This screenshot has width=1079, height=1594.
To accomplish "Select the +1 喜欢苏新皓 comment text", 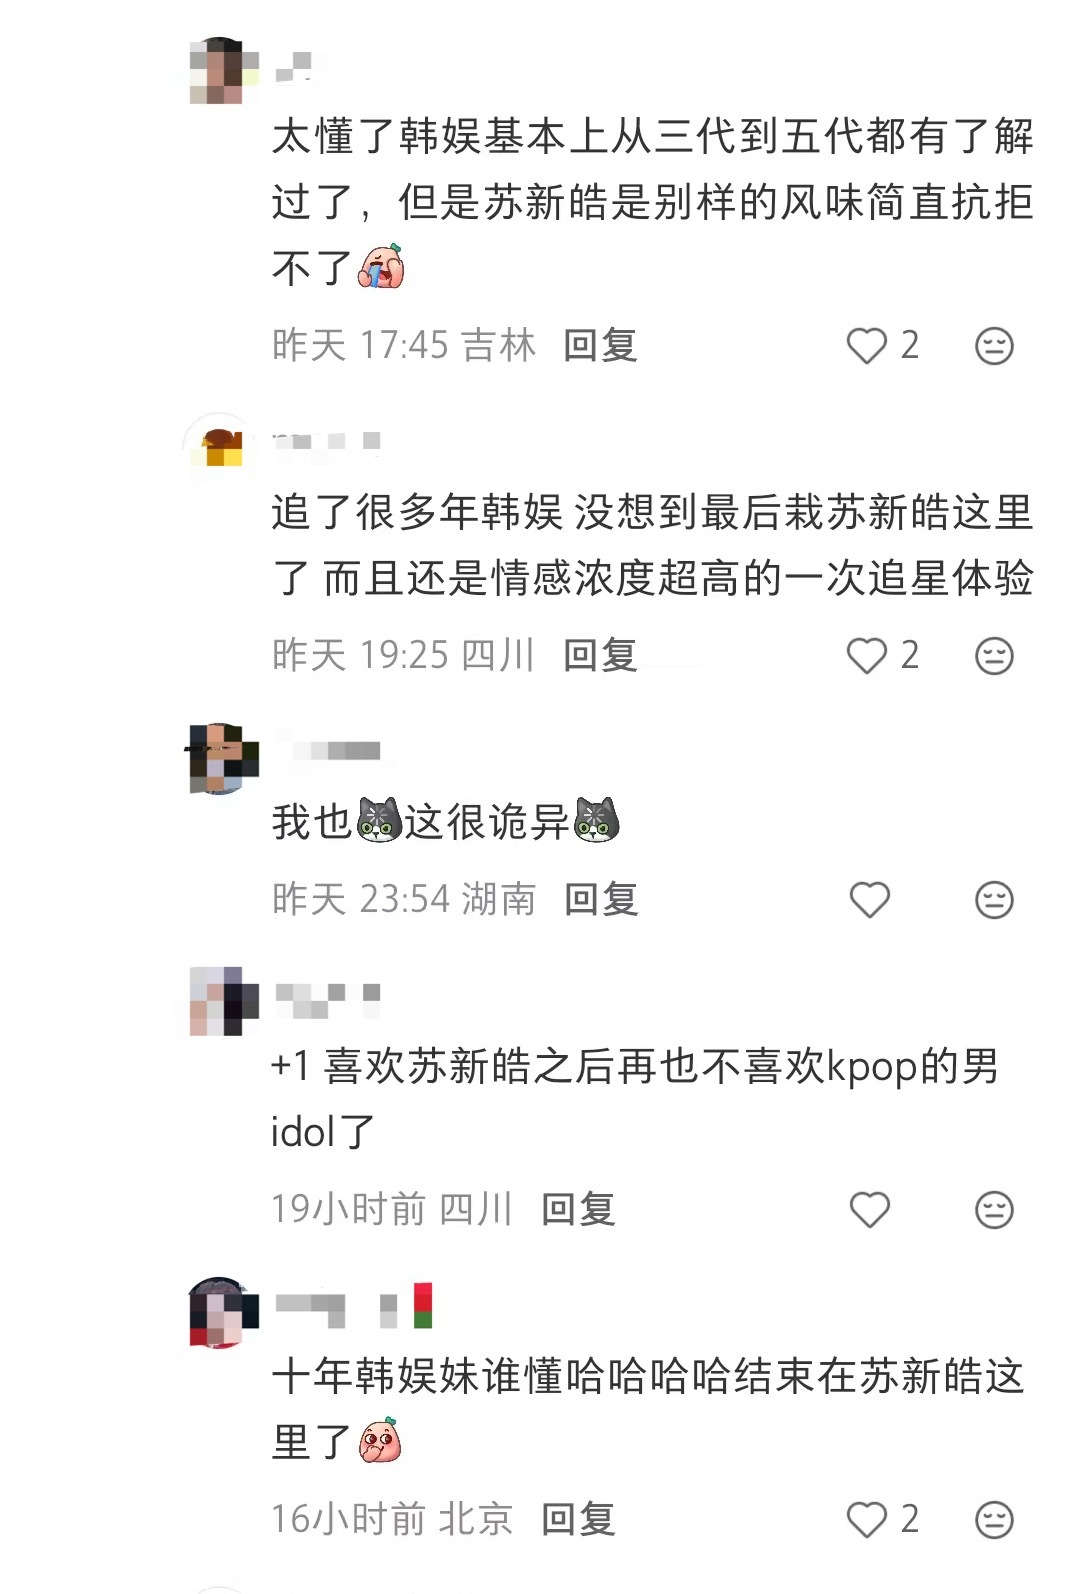I will pos(634,1100).
